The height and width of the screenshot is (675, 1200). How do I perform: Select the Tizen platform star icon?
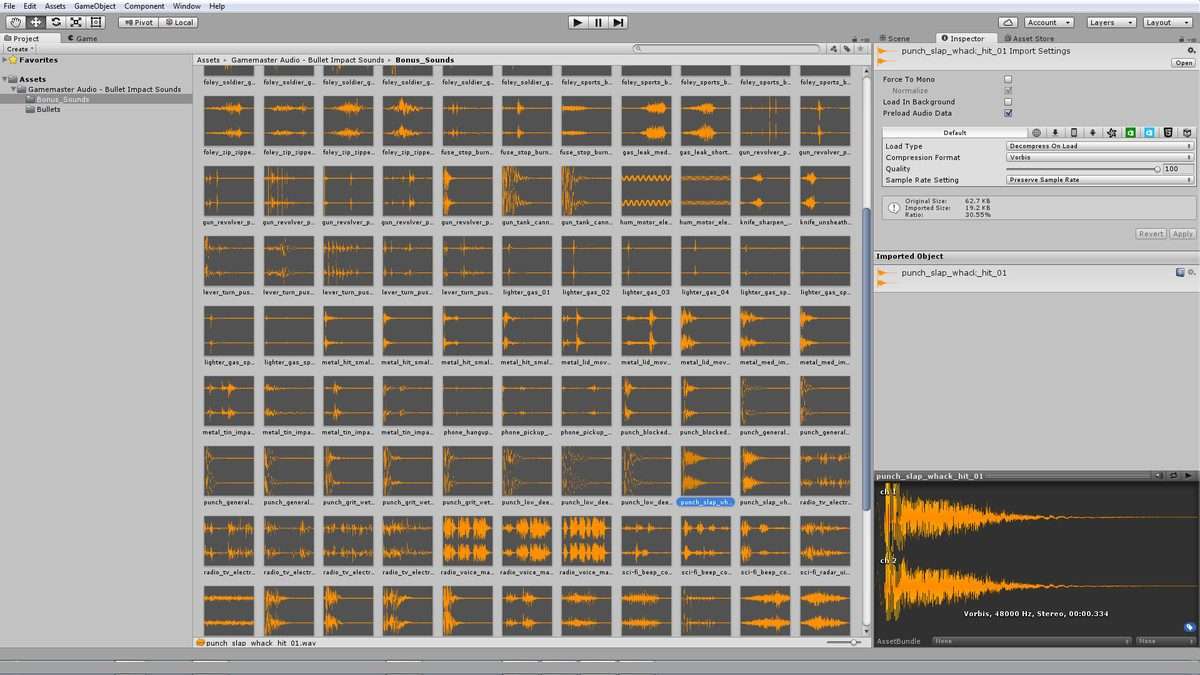1112,132
